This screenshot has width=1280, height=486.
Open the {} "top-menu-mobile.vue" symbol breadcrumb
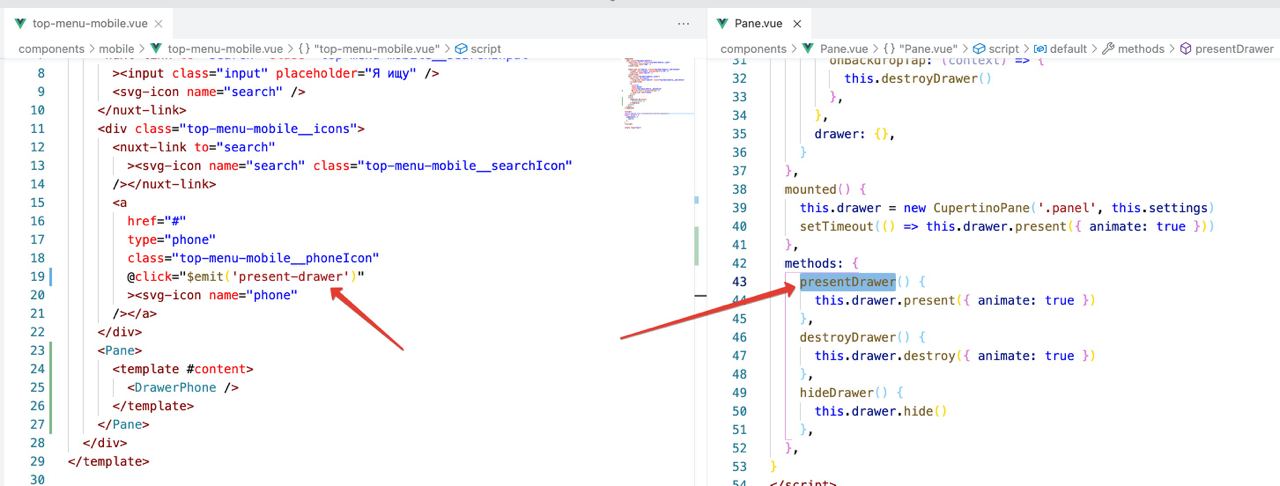point(369,48)
